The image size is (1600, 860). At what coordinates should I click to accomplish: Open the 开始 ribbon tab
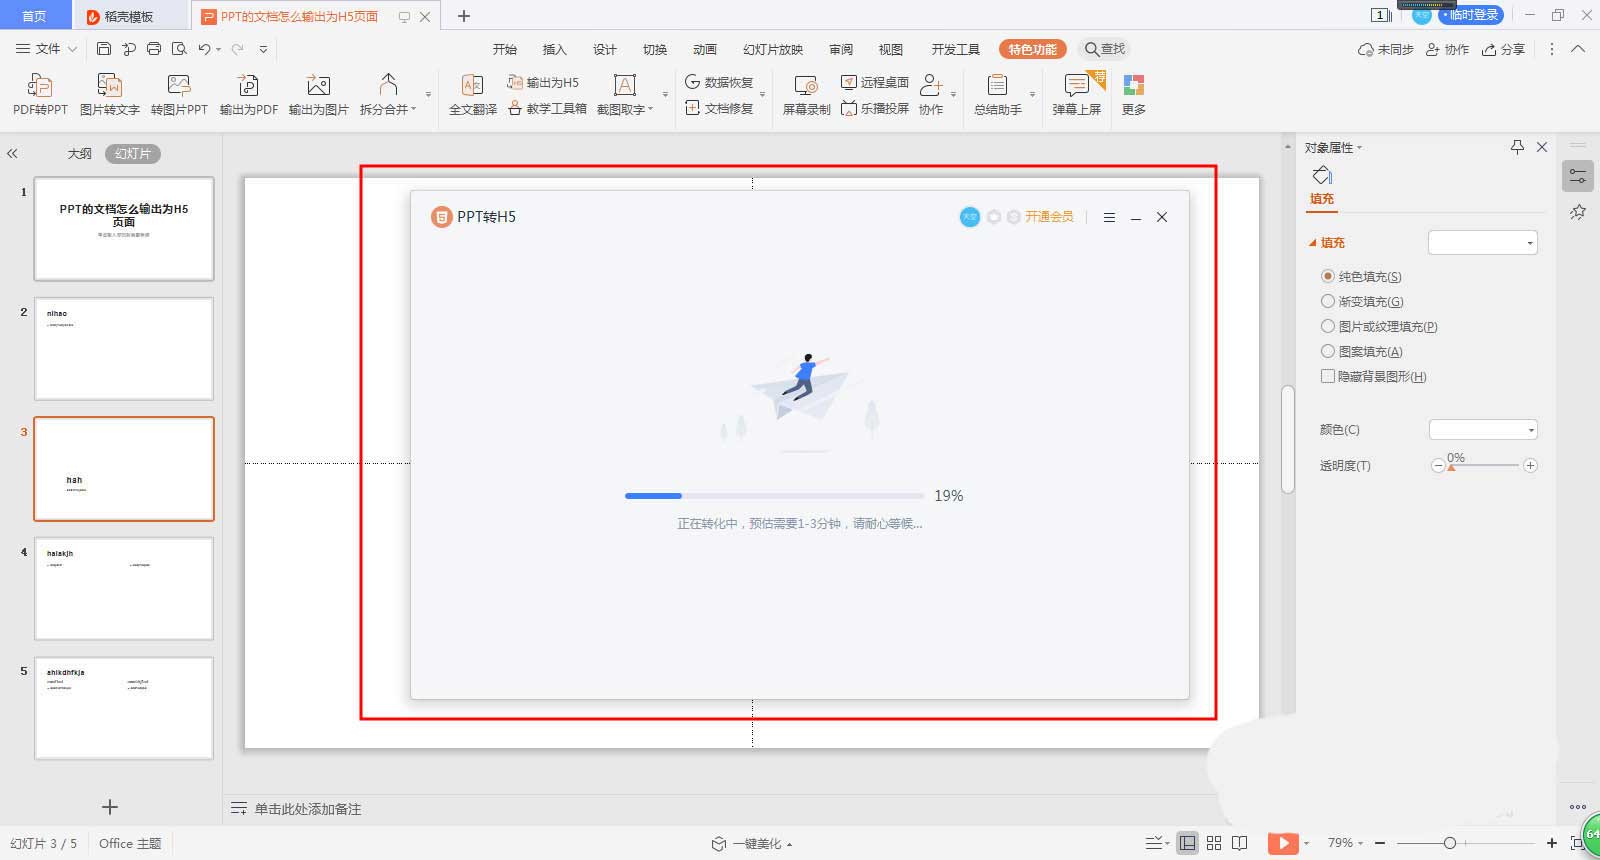pos(505,49)
